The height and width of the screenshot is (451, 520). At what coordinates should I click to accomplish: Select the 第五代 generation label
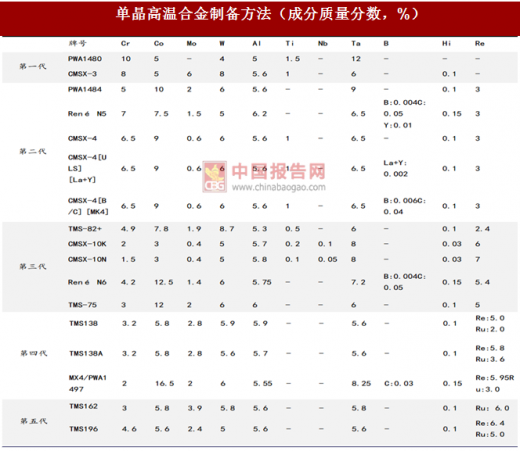34,421
